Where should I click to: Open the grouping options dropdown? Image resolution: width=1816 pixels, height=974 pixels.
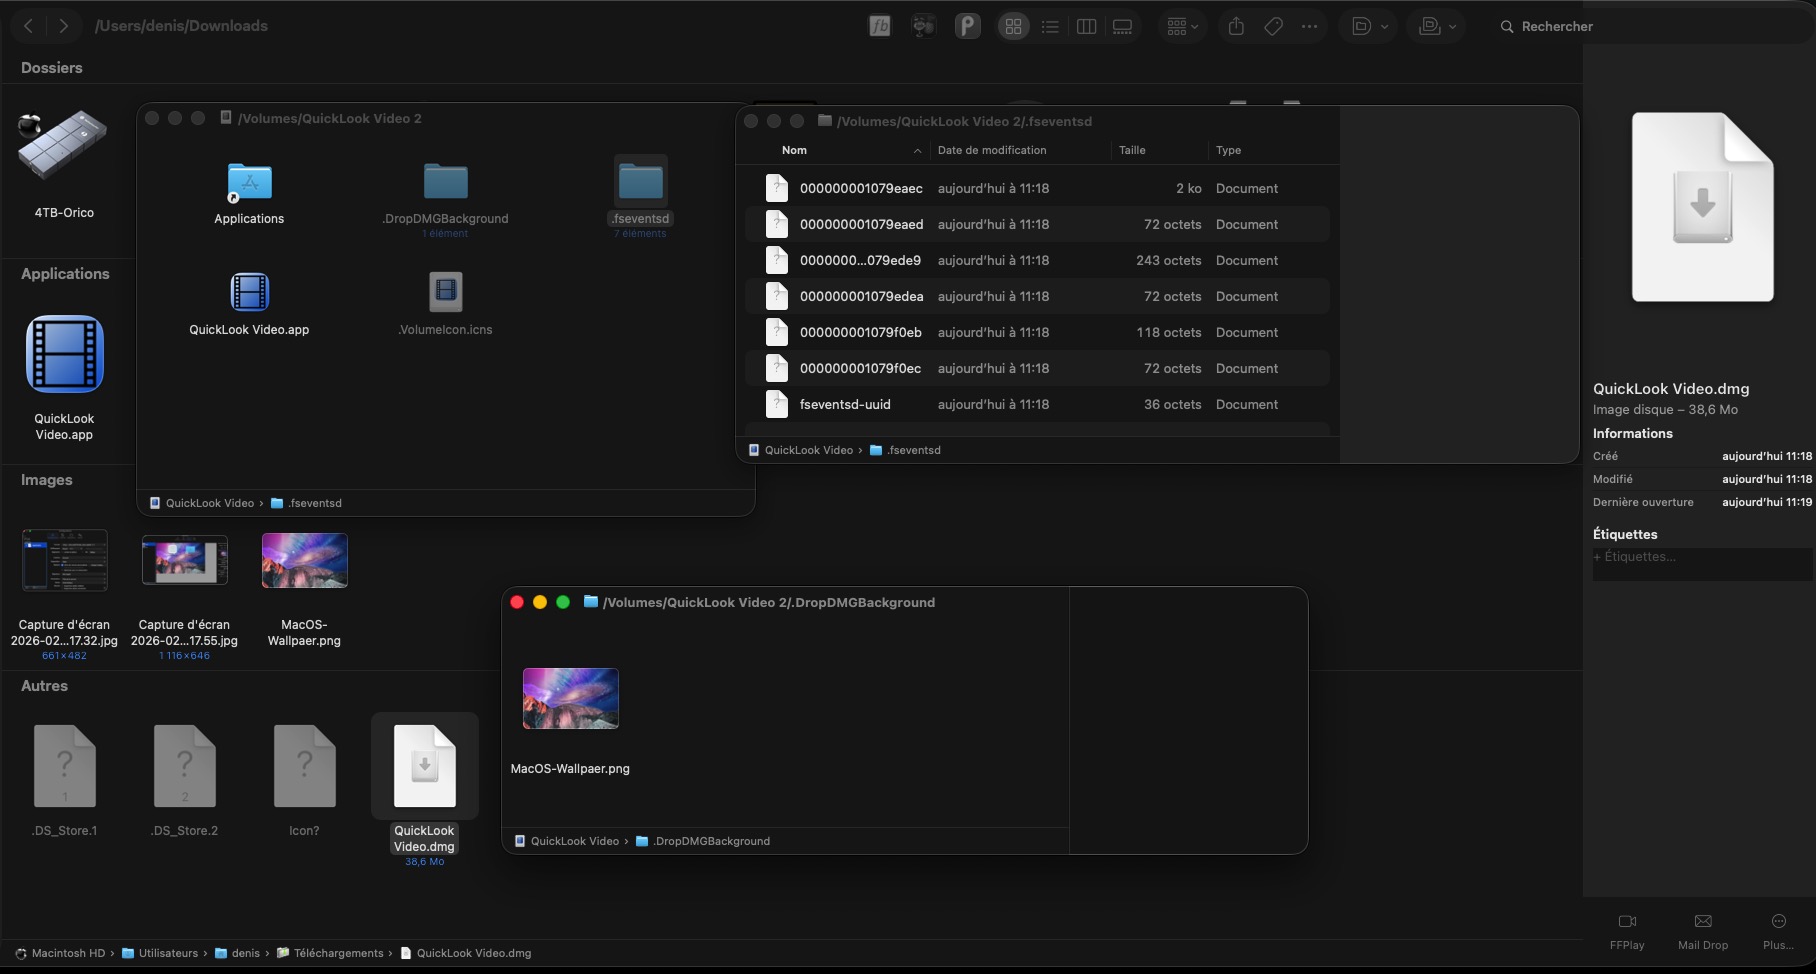point(1182,27)
